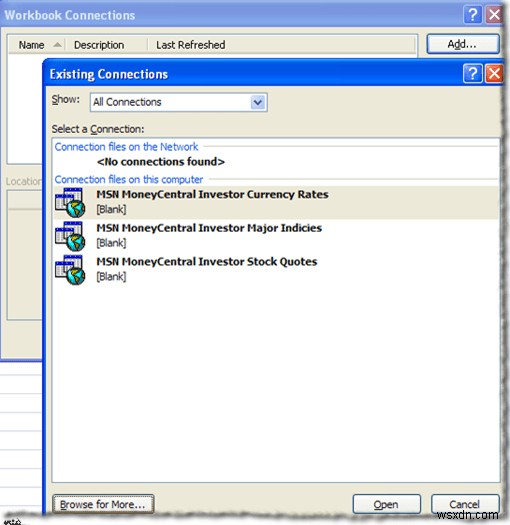This screenshot has height=525, width=510.
Task: Sort by the Last Refreshed column header
Action: tap(281, 45)
